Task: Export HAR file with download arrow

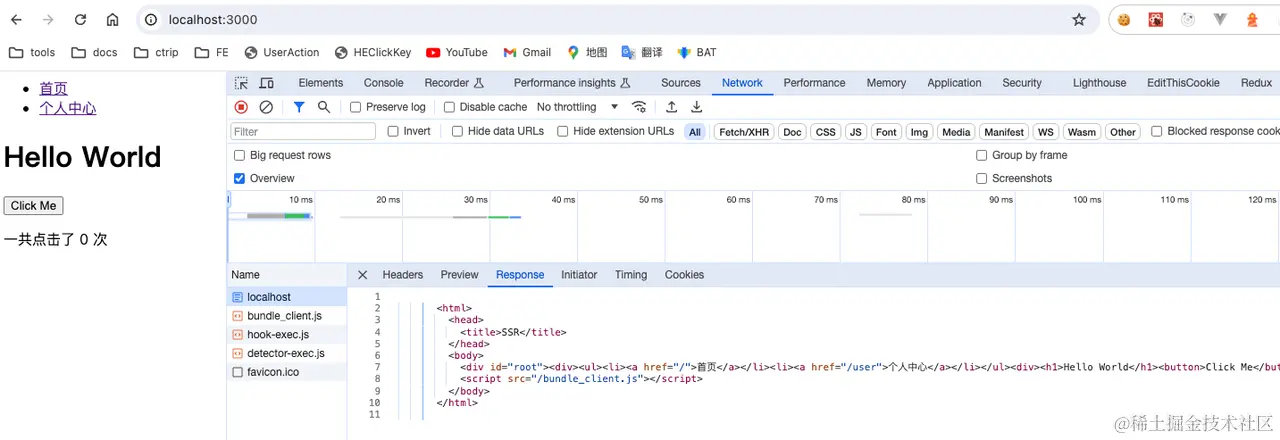Action: tap(697, 107)
